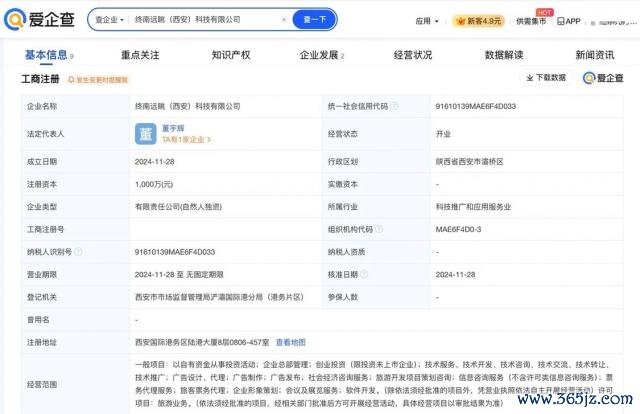
Task: Click the APP download icon link
Action: click(569, 21)
